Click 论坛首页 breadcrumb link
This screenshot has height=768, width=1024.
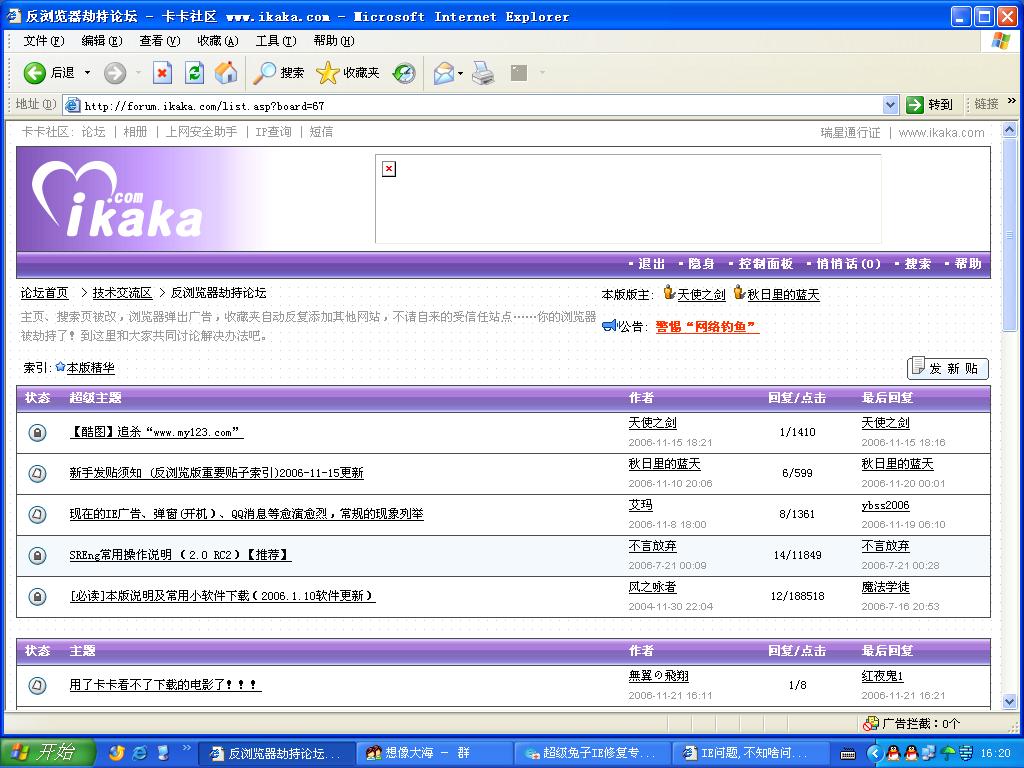[44, 293]
